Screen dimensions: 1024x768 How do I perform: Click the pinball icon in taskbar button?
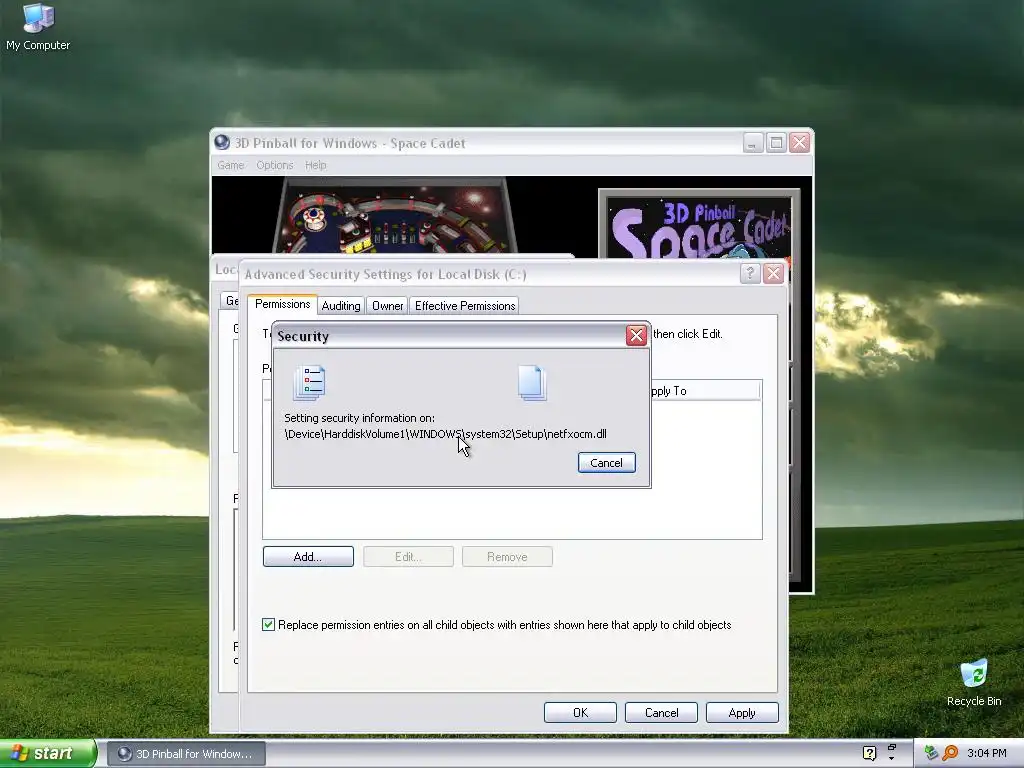pos(124,754)
